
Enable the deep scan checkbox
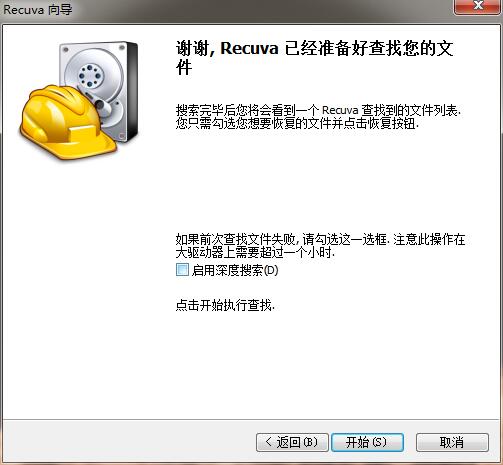pyautogui.click(x=182, y=270)
